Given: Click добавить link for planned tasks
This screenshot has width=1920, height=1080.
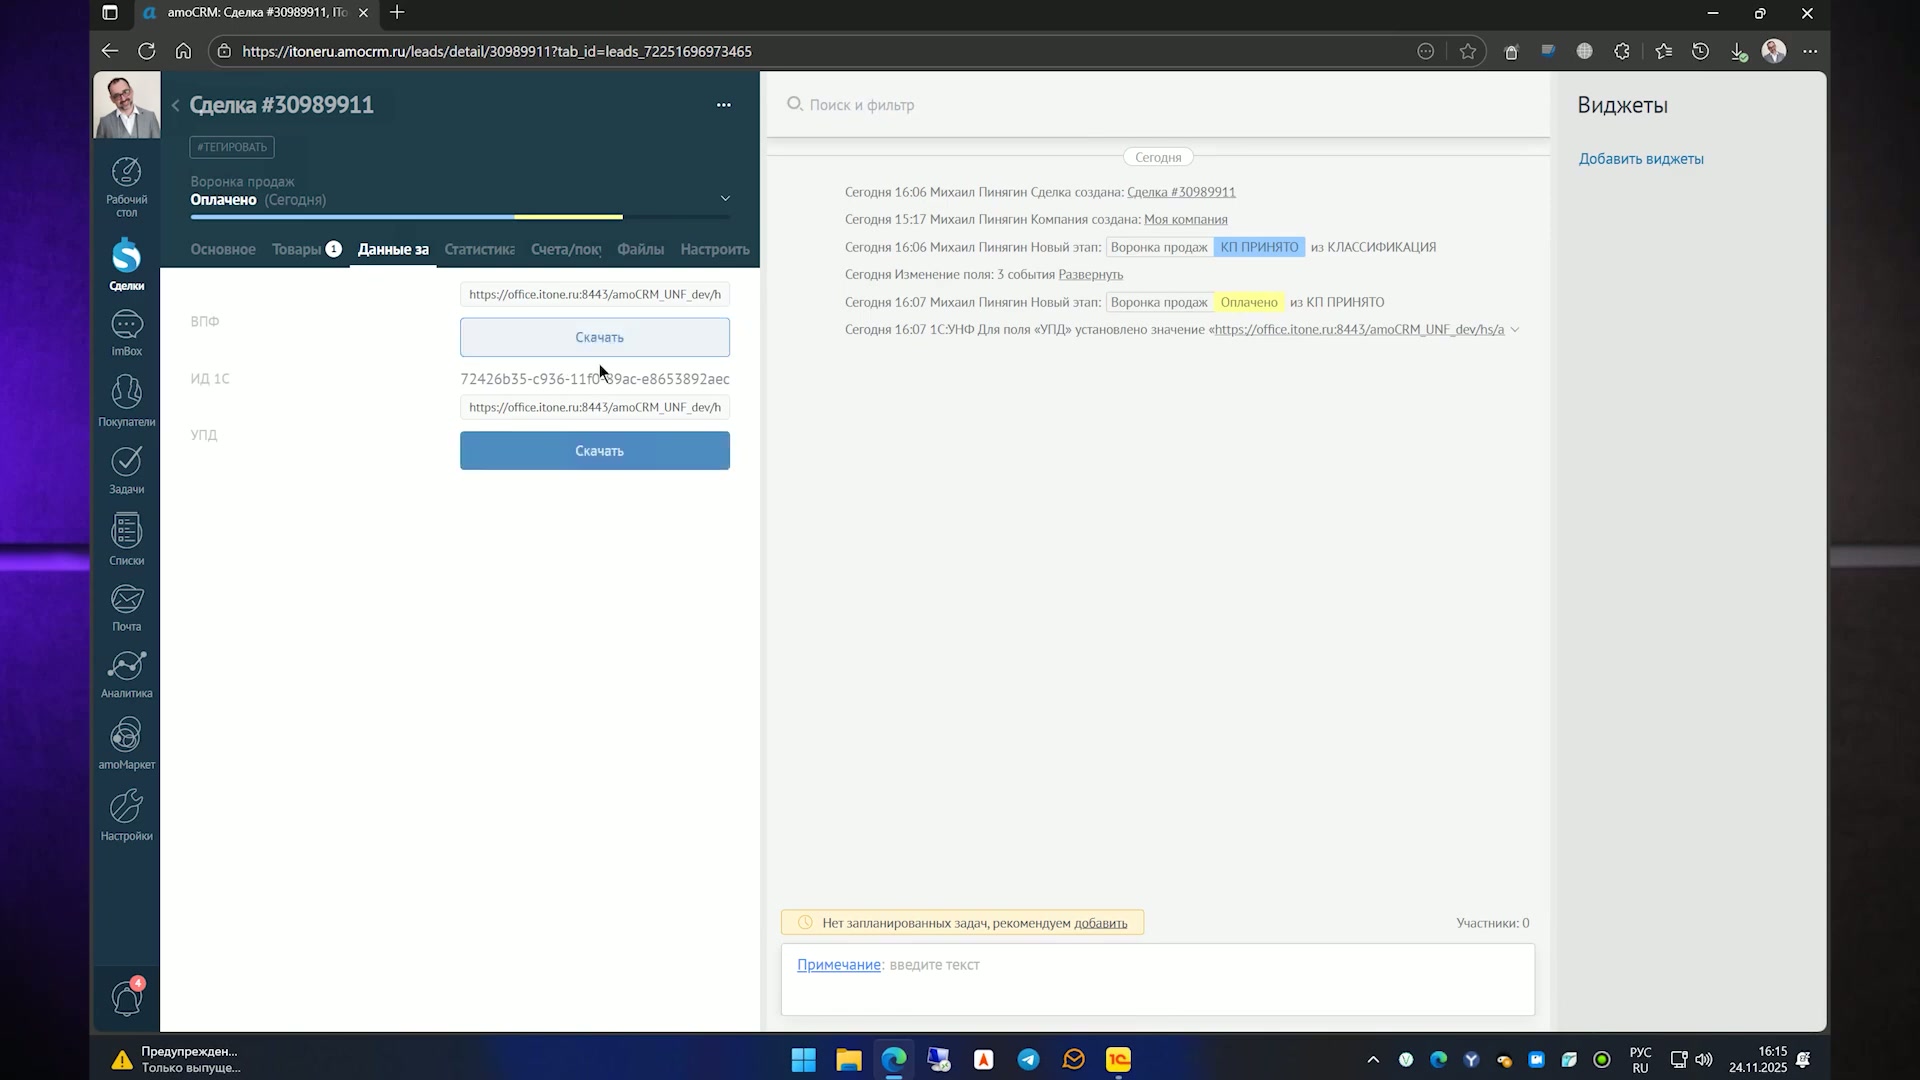Looking at the screenshot, I should pos(1100,923).
